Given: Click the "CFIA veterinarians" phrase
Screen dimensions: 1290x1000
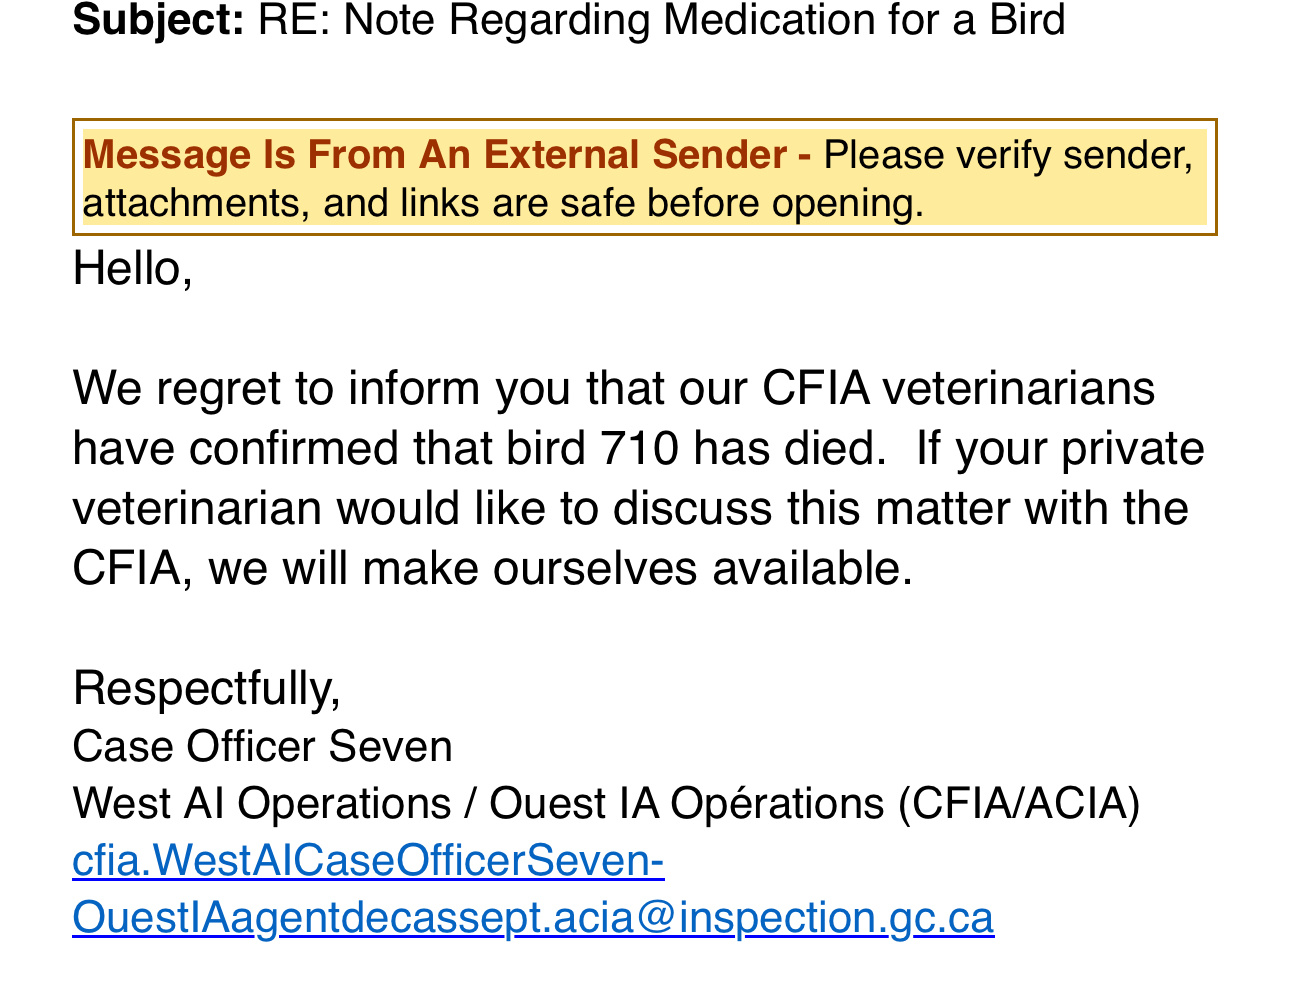Looking at the screenshot, I should (958, 388).
